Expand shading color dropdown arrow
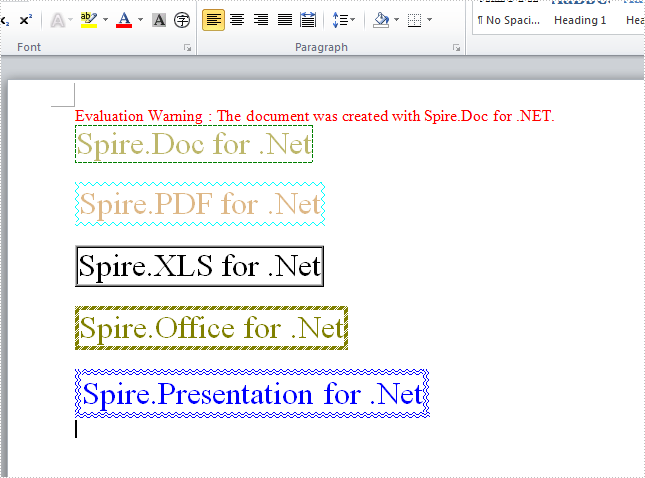 [397, 20]
